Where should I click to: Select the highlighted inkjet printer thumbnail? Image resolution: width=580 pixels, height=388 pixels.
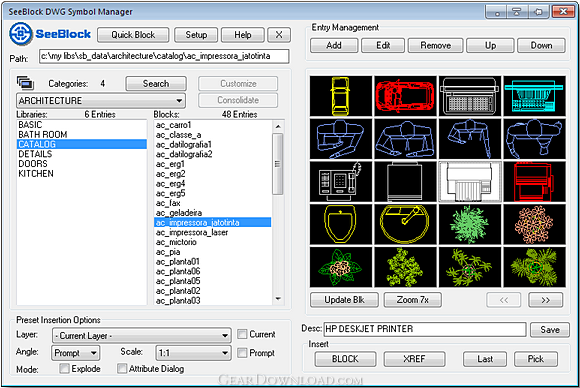coord(470,182)
